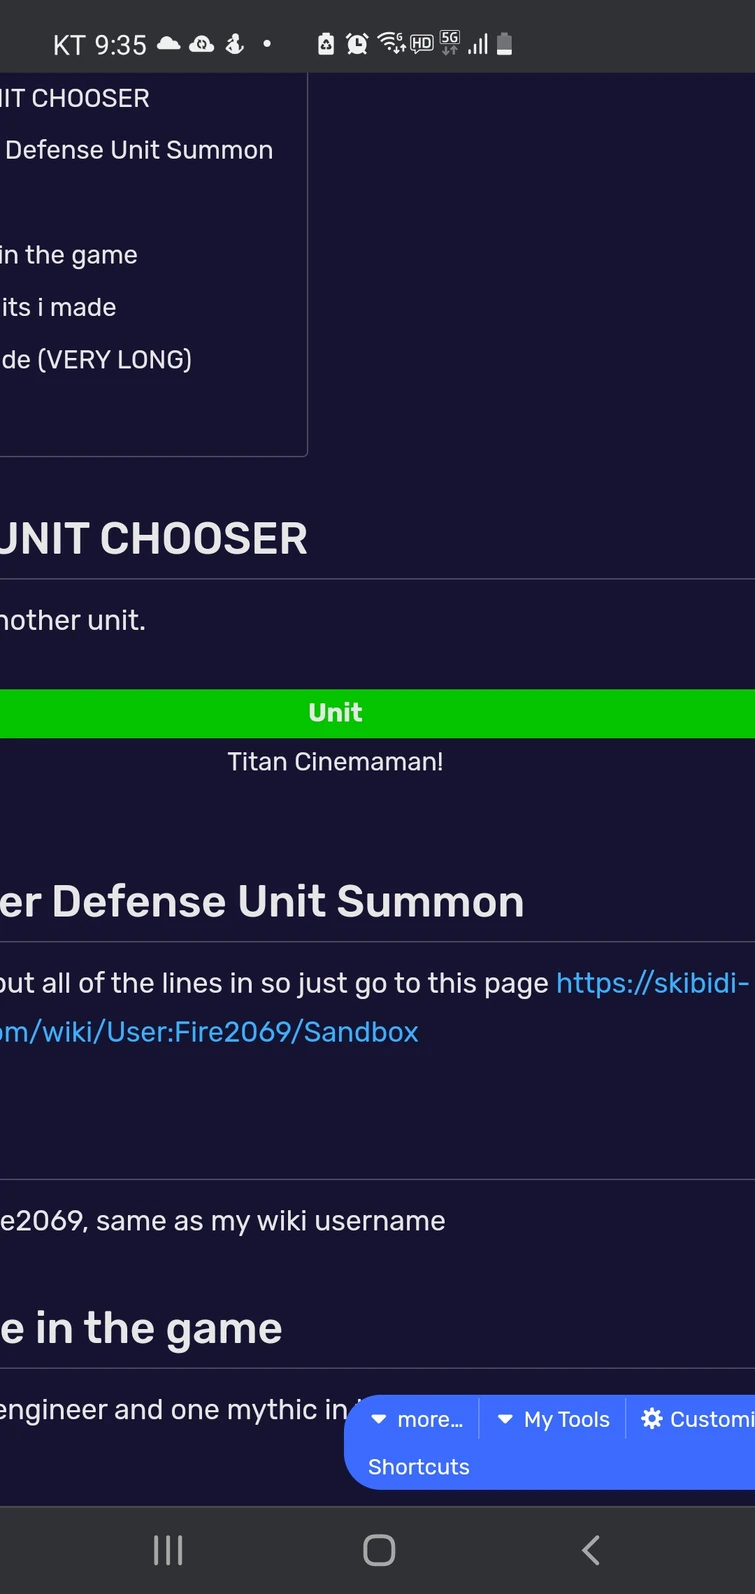The width and height of the screenshot is (755, 1594).
Task: Tap the 5G network indicator
Action: coord(450,42)
